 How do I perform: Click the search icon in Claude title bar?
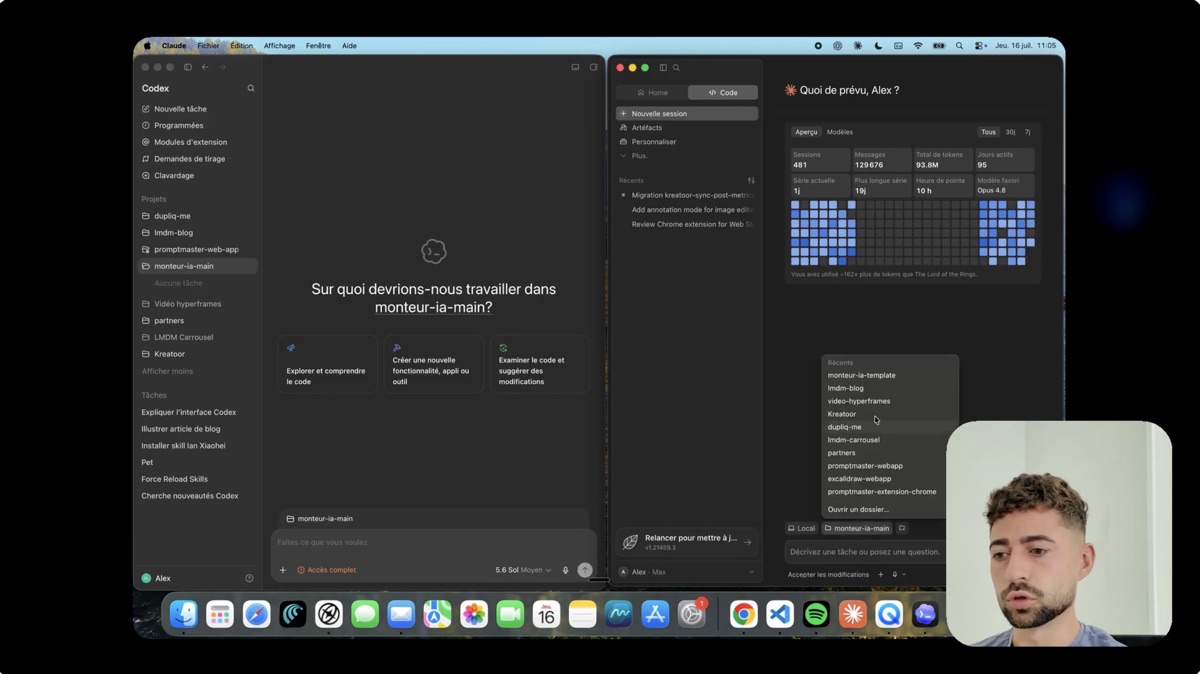click(x=676, y=68)
